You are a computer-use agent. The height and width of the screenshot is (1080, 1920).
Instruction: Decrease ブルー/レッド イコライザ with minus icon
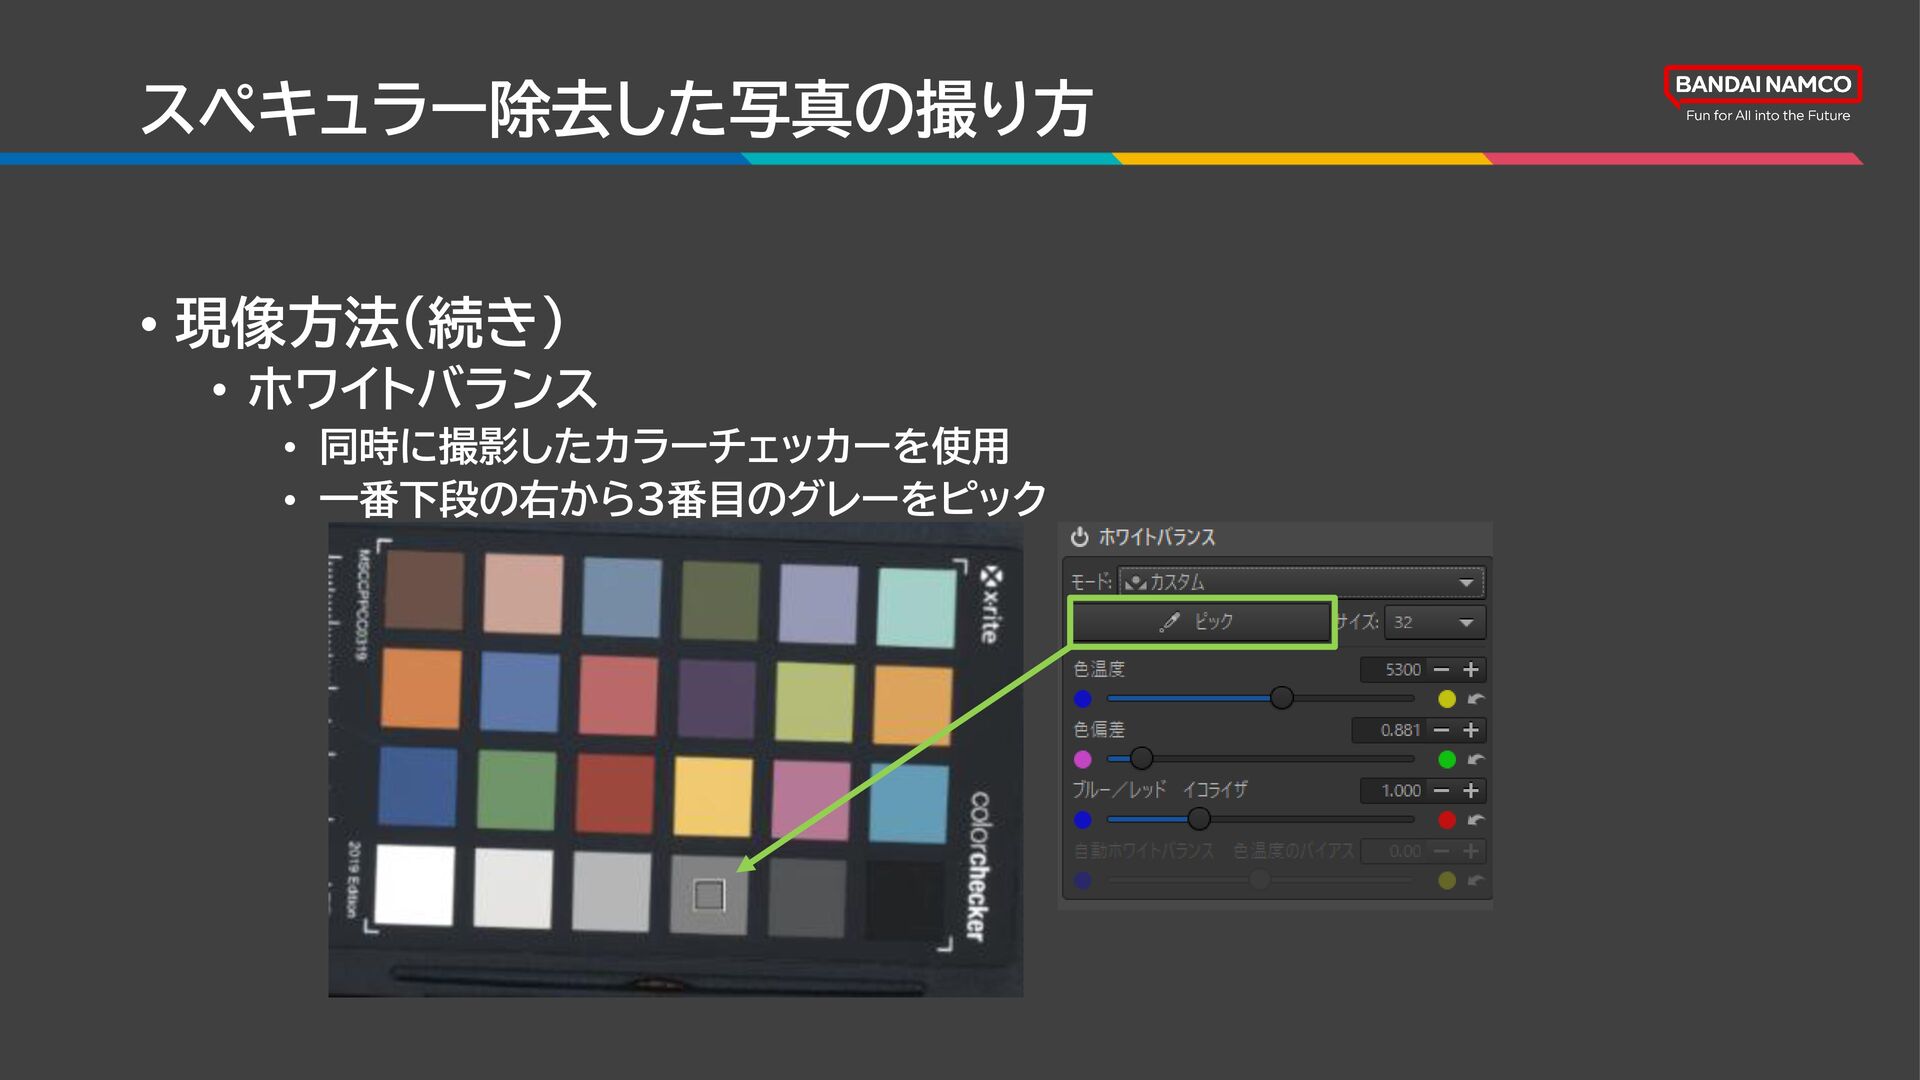(x=1441, y=791)
